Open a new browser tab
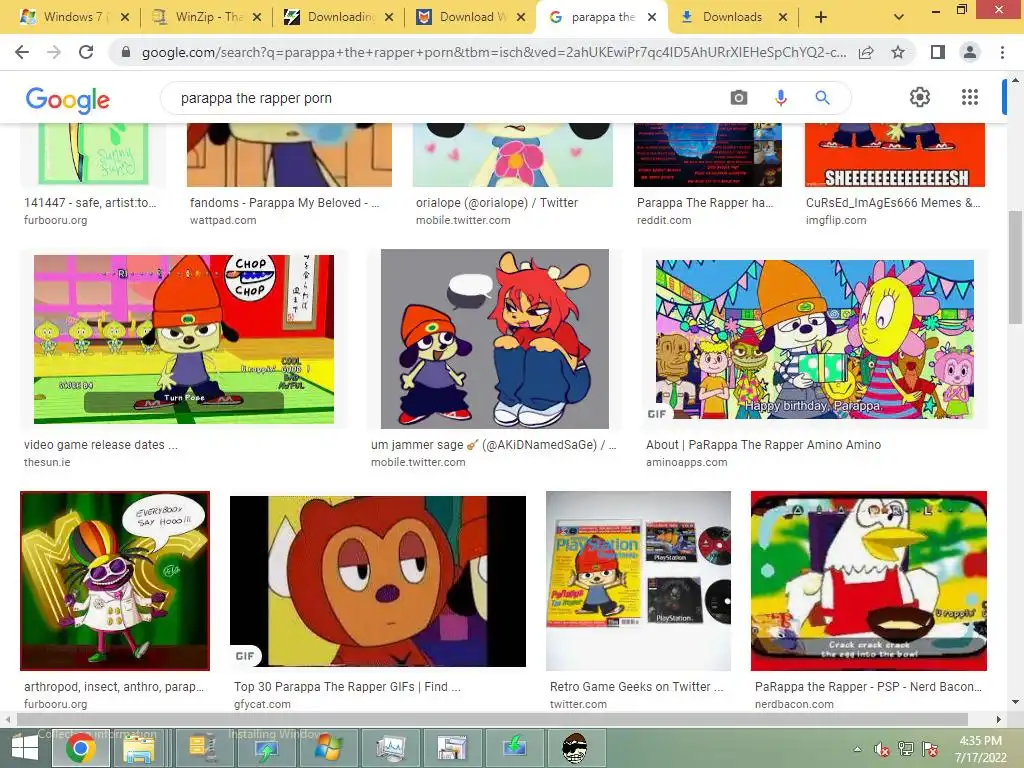The height and width of the screenshot is (768, 1024). [821, 17]
